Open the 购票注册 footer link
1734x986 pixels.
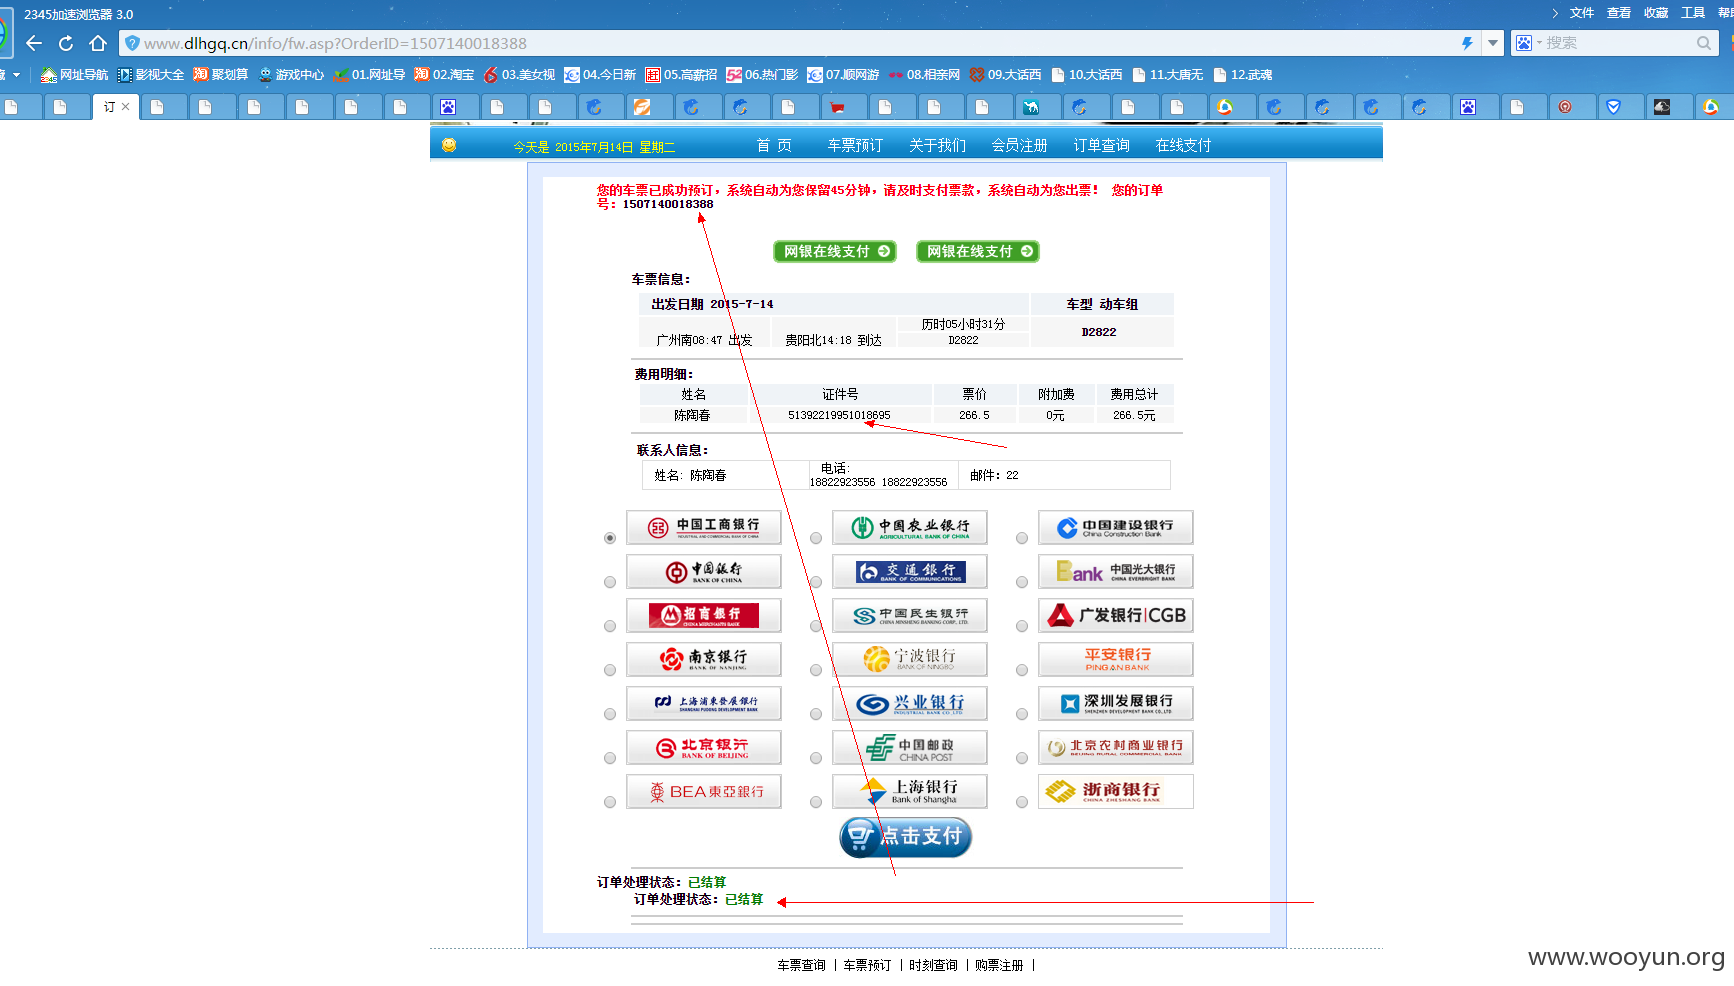(999, 965)
